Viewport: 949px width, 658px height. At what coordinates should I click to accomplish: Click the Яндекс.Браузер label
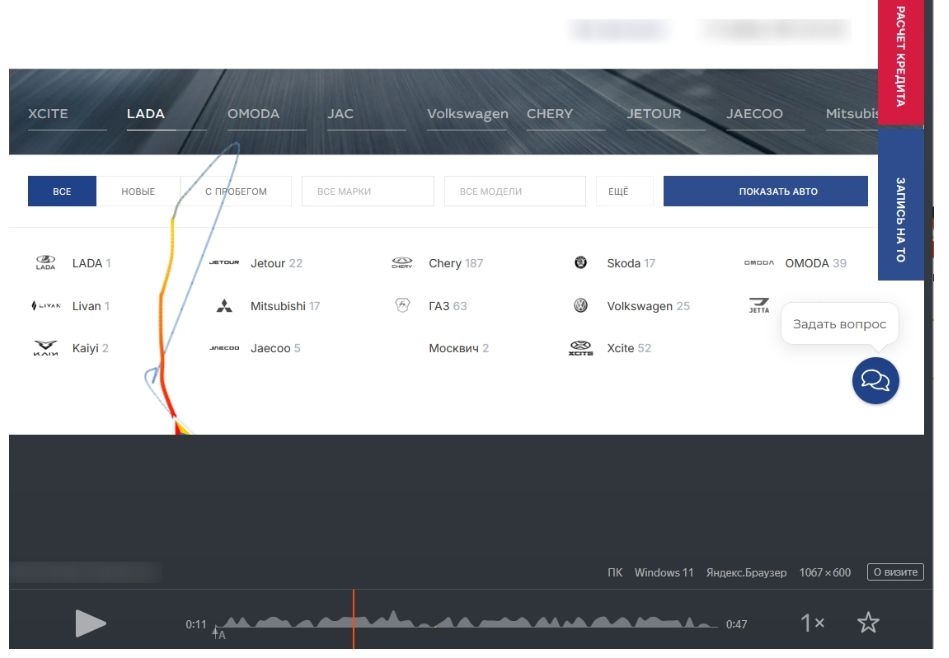746,573
